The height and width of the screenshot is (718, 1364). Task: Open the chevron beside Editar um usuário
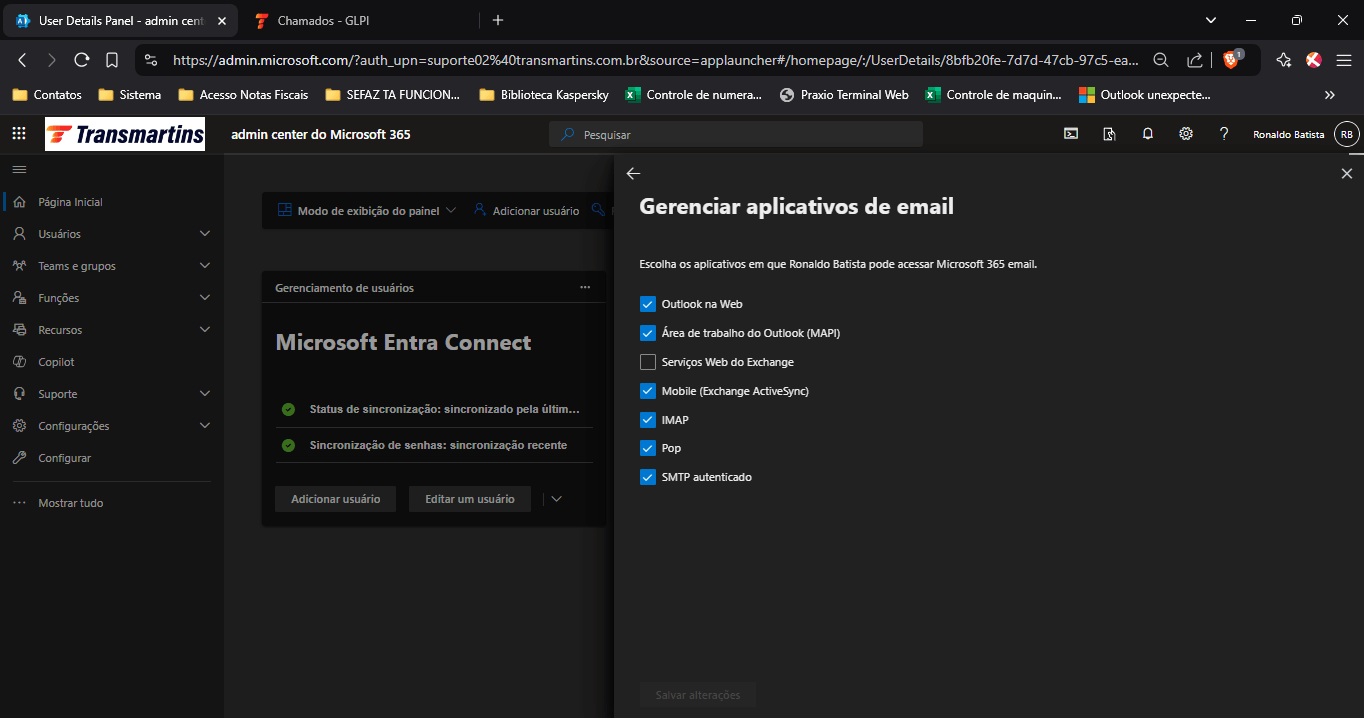557,499
